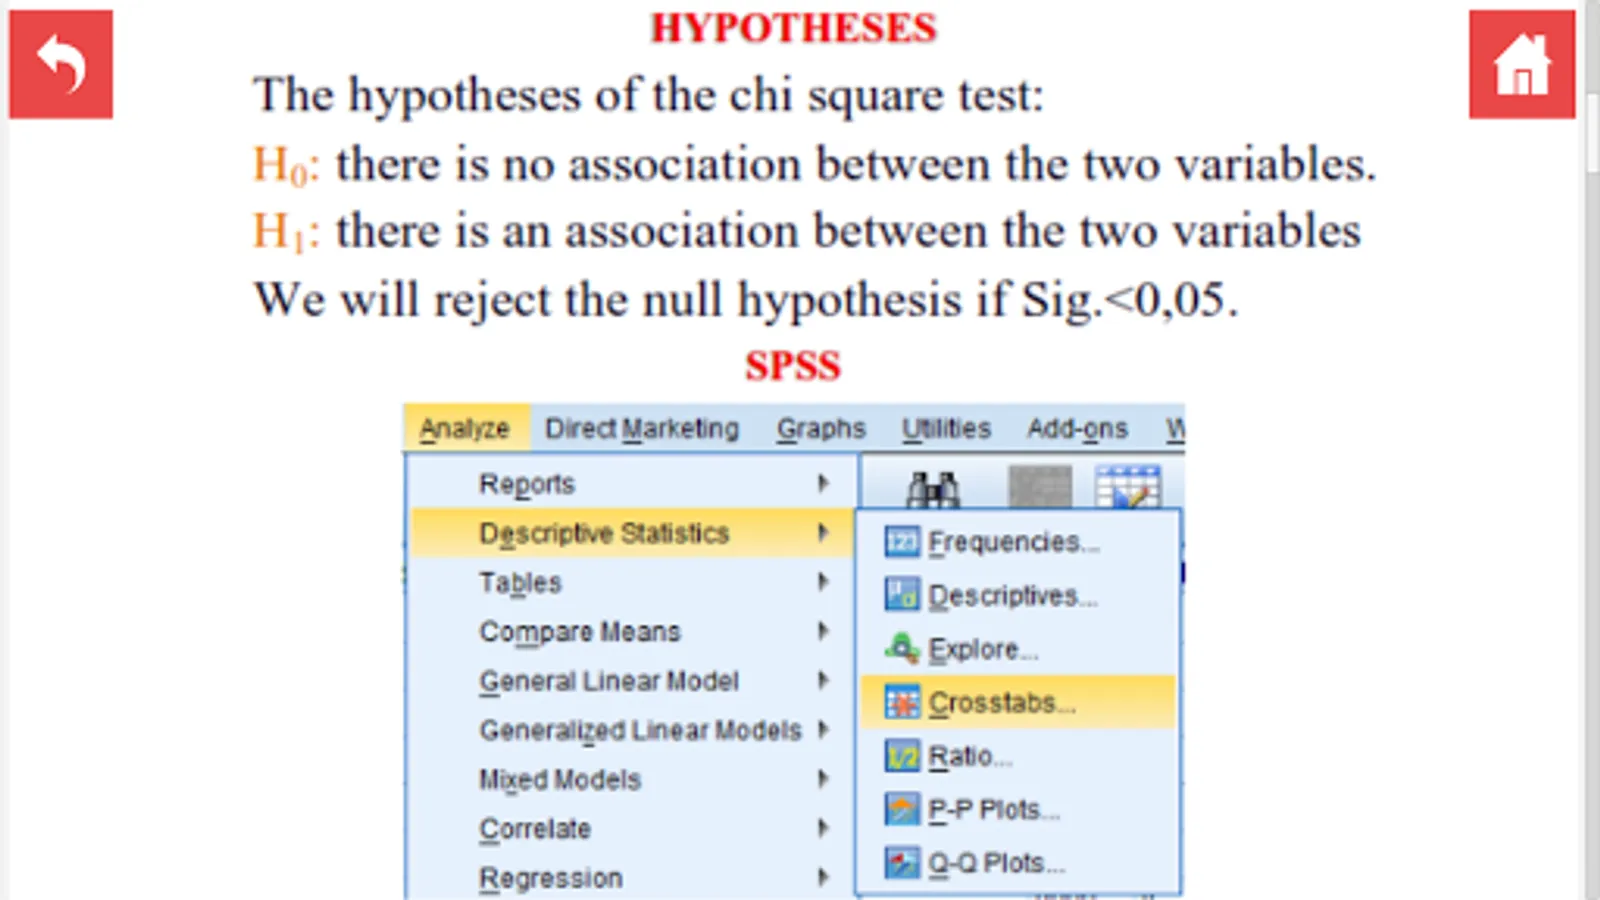Expand the Tables submenu arrow

[x=823, y=582]
